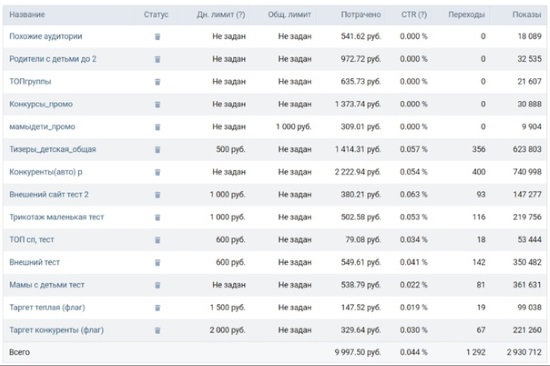Image resolution: width=550 pixels, height=366 pixels.
Task: Click trash icon in Внешний тест row
Action: coord(157,262)
